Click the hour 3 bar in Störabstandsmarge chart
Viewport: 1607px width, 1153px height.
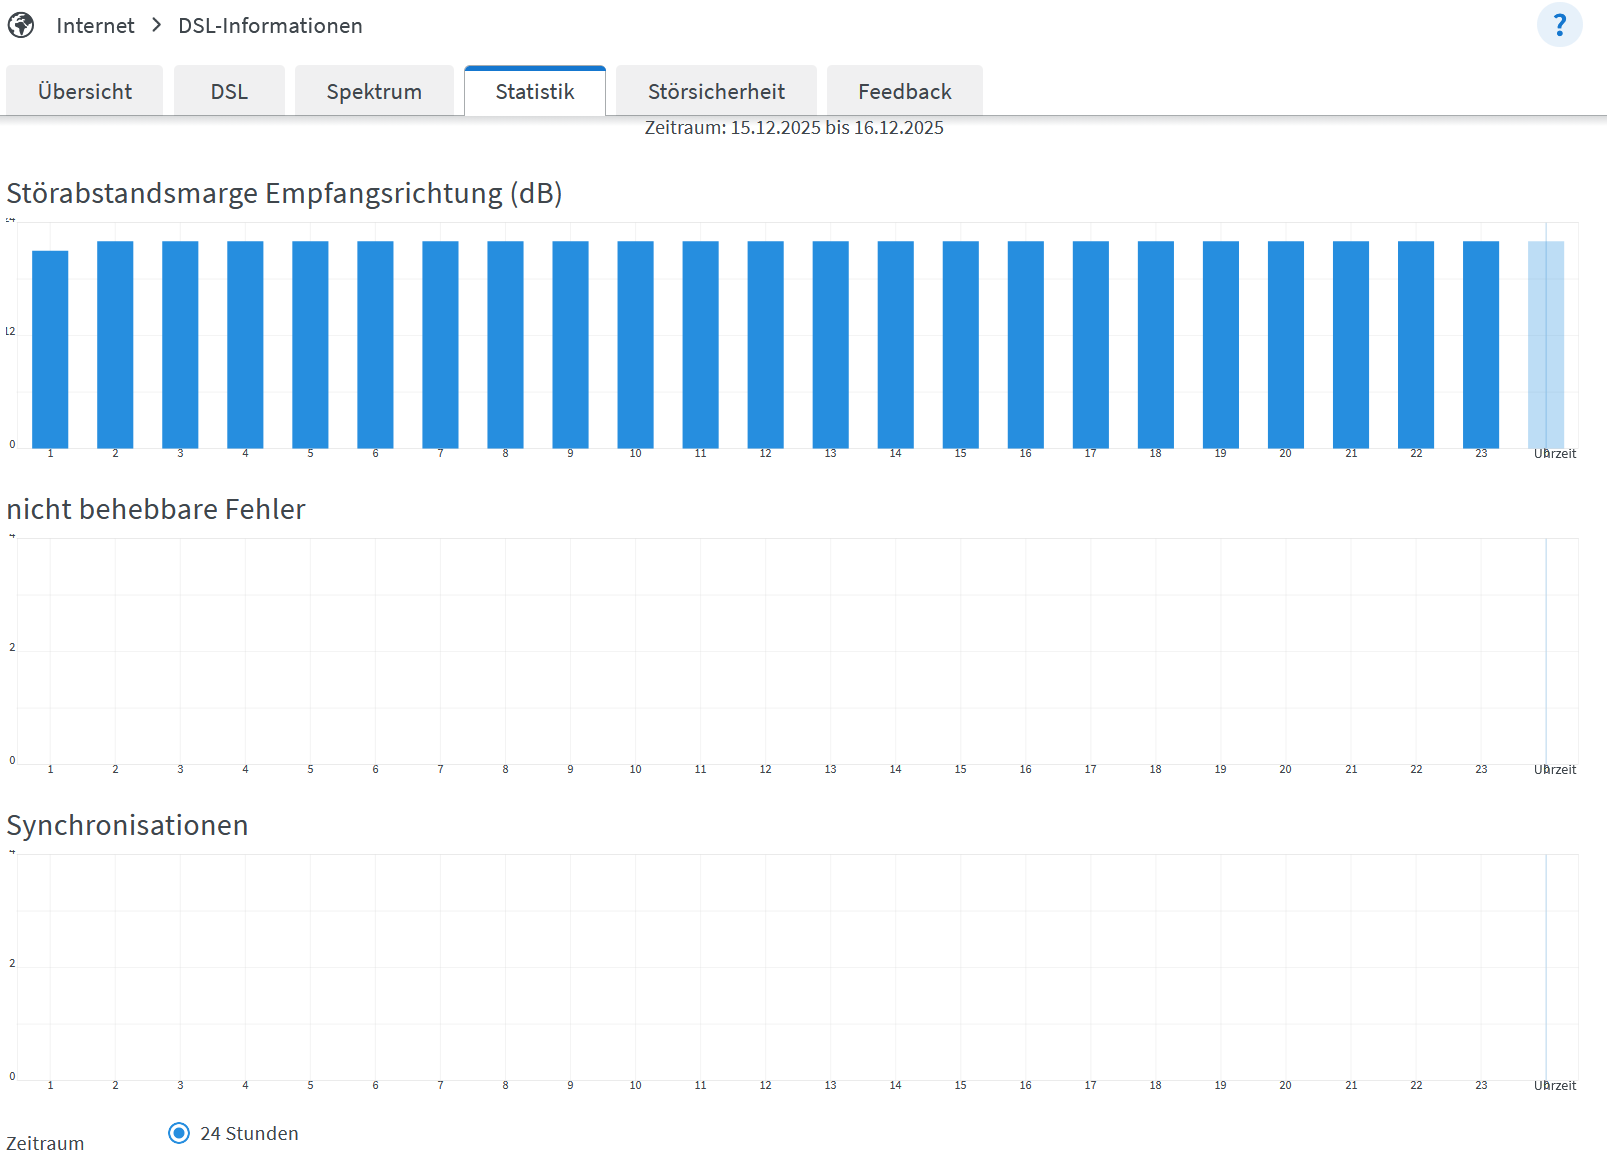[180, 345]
